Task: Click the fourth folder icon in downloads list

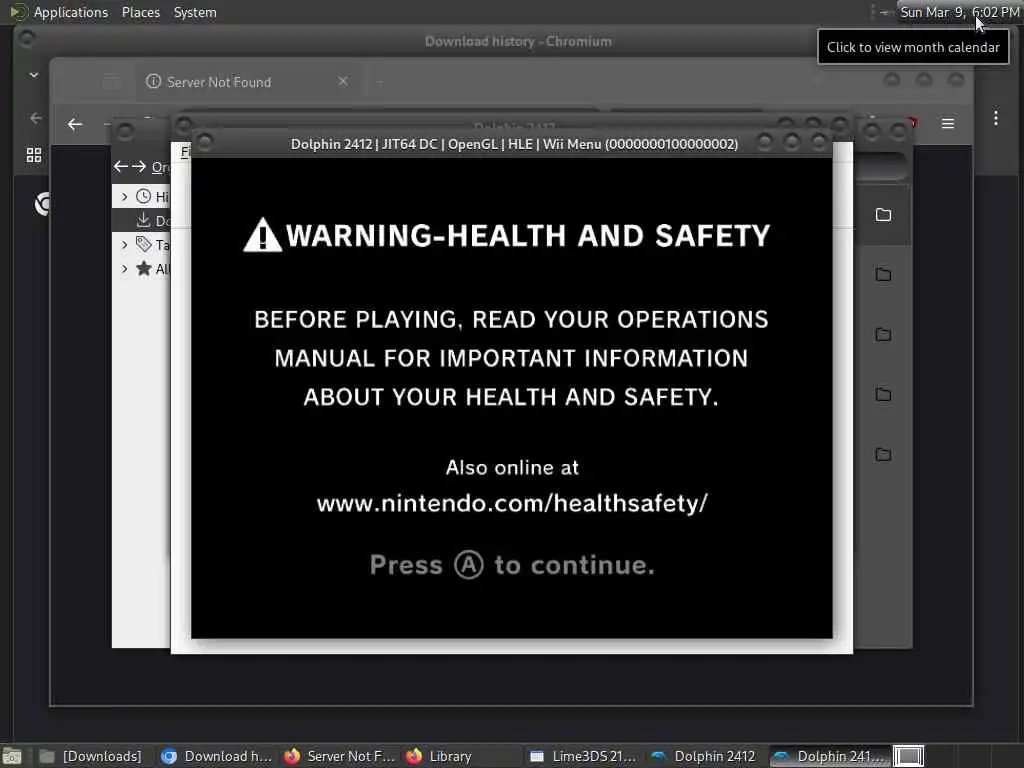Action: 883,394
